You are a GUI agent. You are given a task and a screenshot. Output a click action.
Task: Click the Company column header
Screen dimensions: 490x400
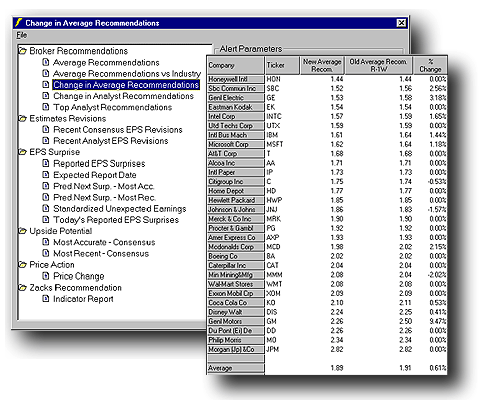235,65
